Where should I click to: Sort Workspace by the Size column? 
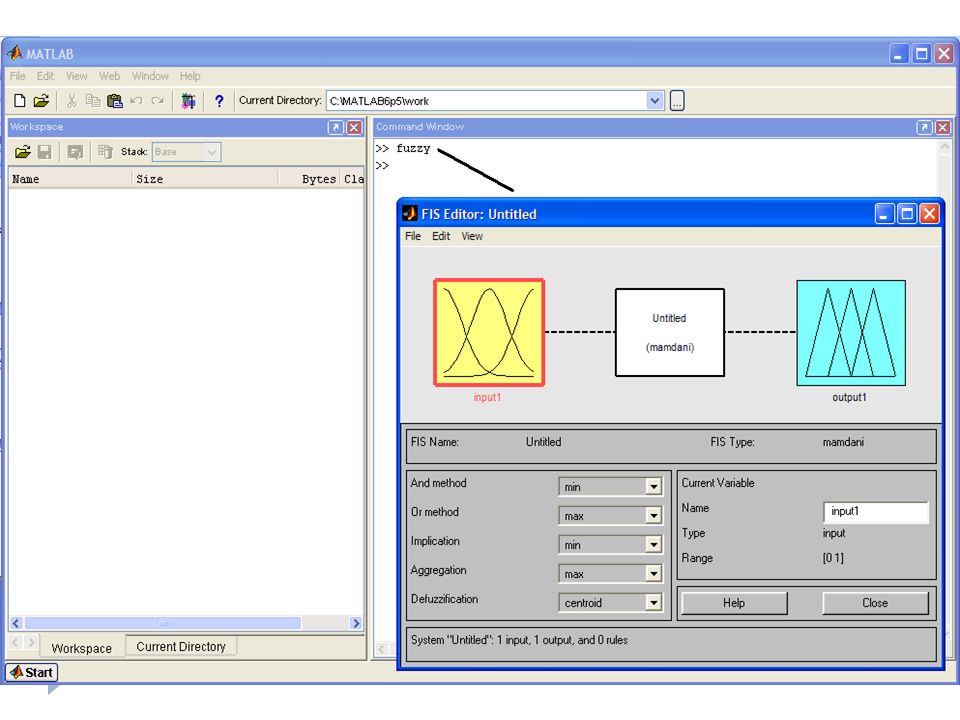pyautogui.click(x=204, y=179)
